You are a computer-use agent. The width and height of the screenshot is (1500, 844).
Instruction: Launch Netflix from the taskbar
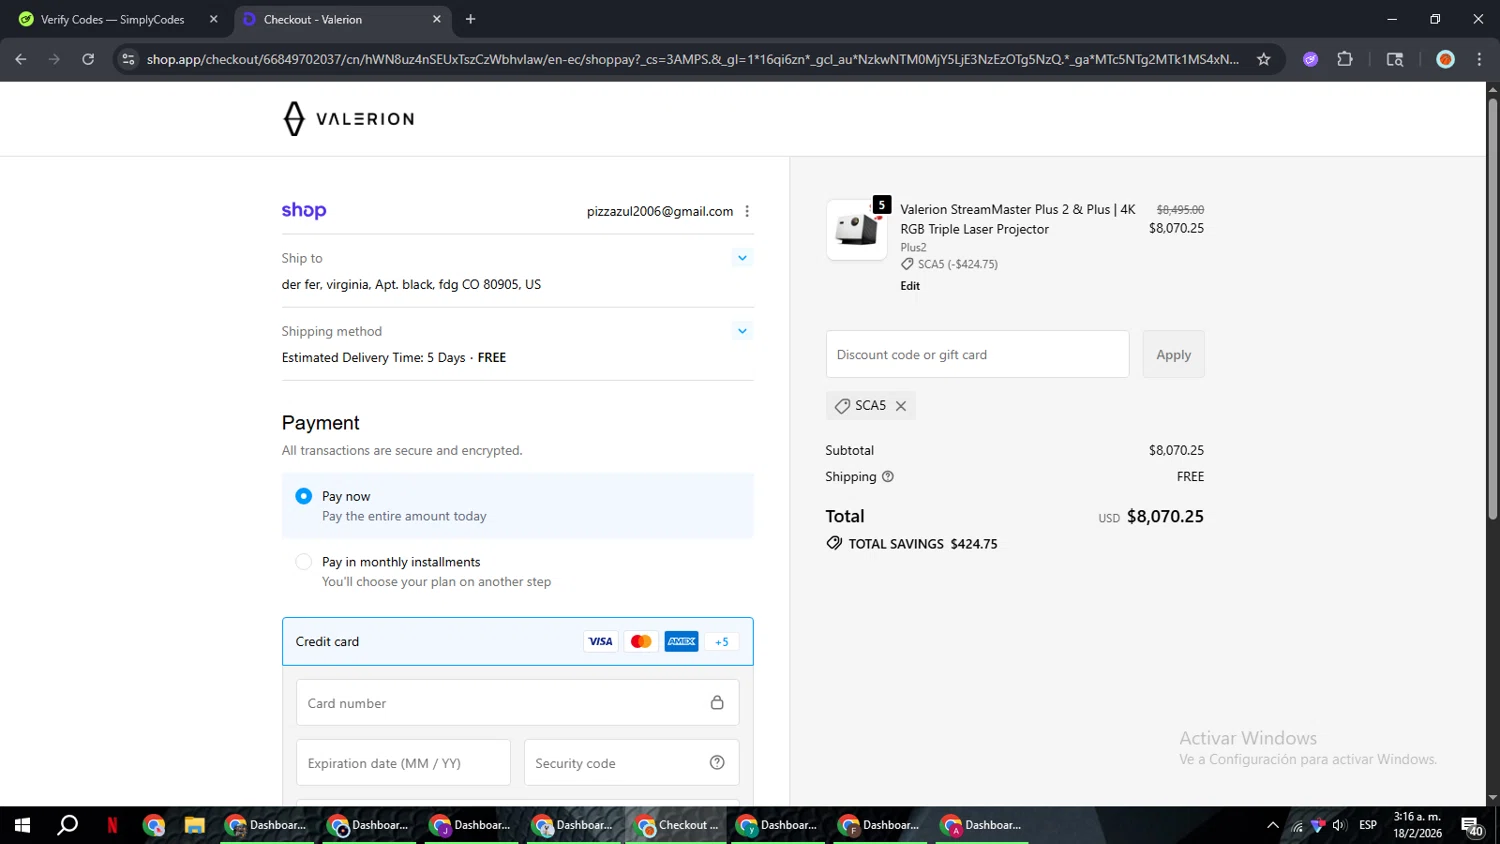click(112, 825)
